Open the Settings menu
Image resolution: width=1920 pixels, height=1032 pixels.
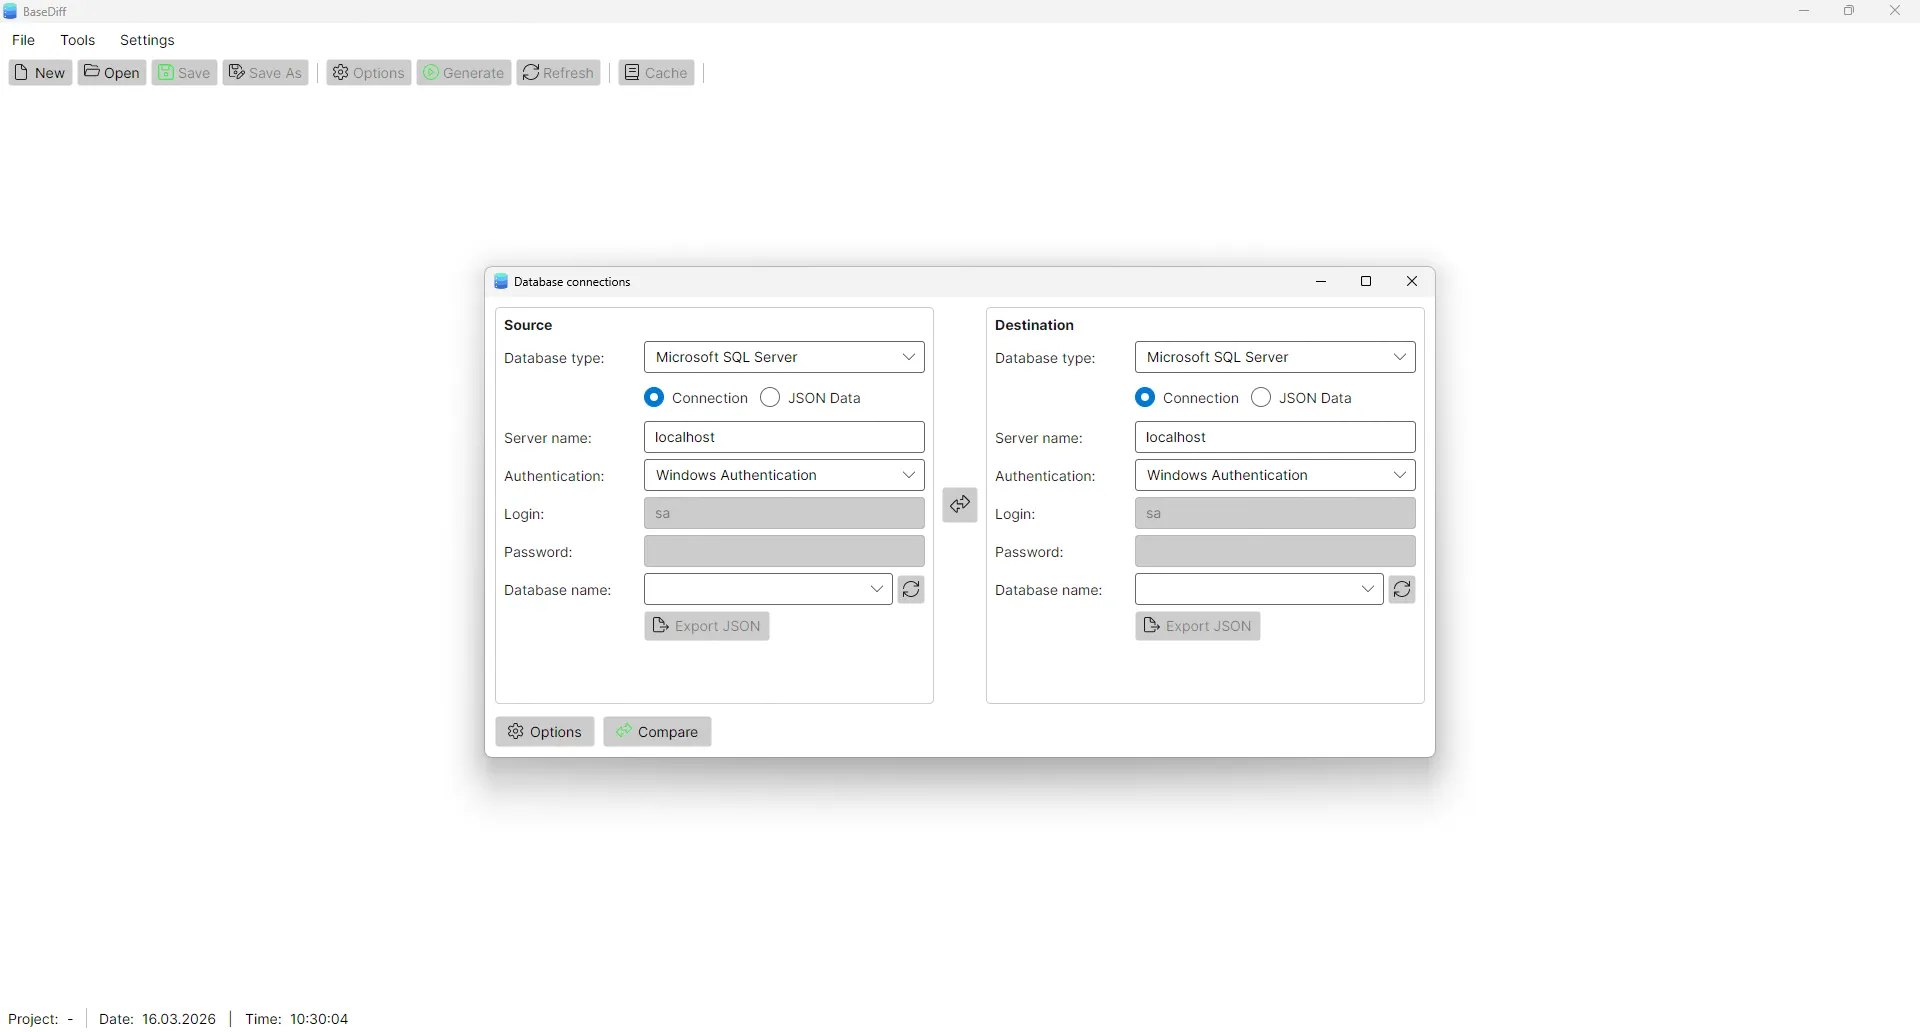click(x=147, y=40)
